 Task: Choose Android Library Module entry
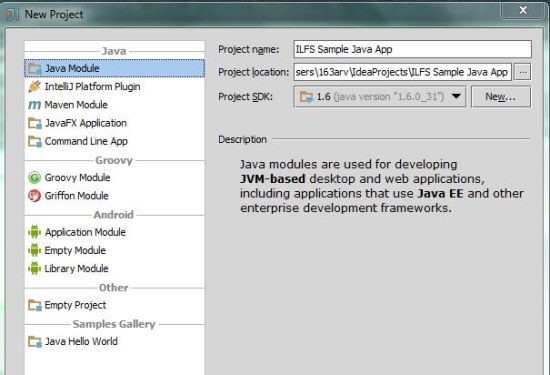(115, 268)
